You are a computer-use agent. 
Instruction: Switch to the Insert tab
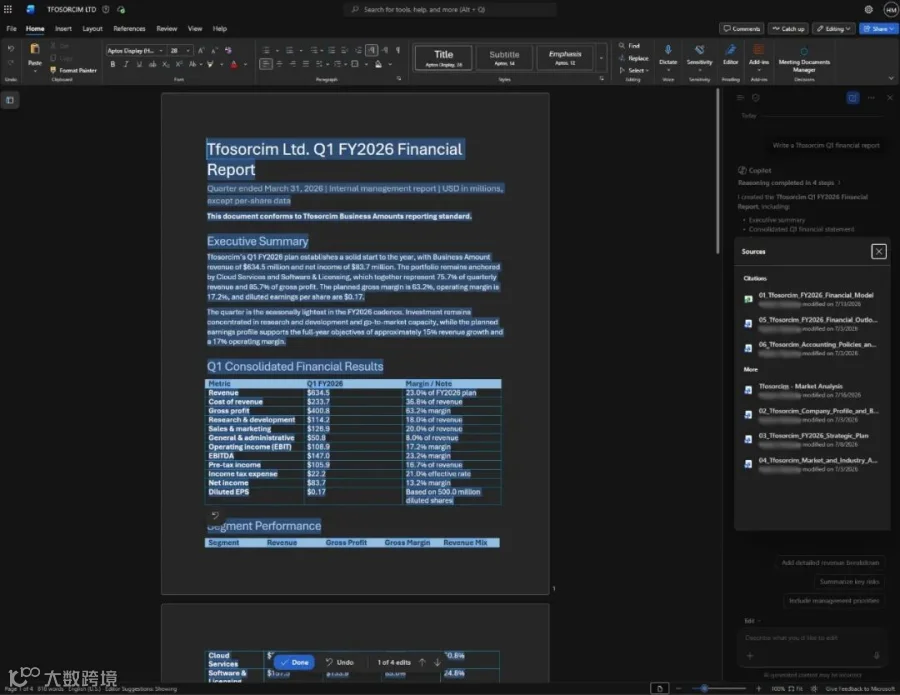pos(63,29)
